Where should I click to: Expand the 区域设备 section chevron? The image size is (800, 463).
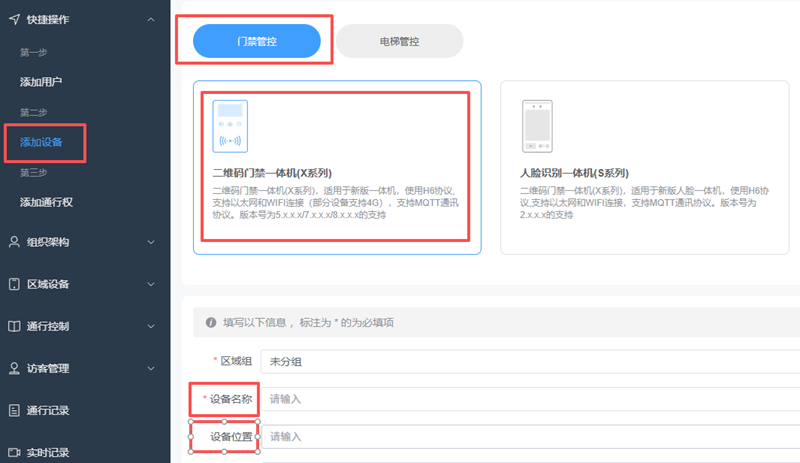coord(150,284)
